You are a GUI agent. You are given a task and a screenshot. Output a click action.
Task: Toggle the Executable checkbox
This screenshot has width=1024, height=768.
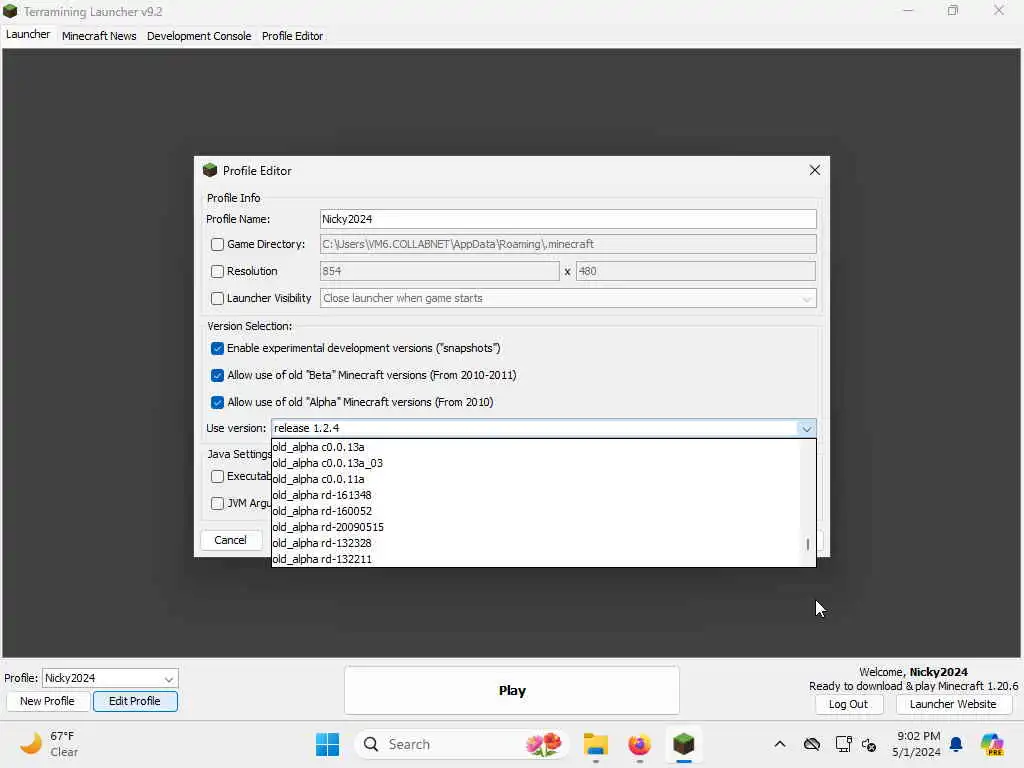(217, 477)
